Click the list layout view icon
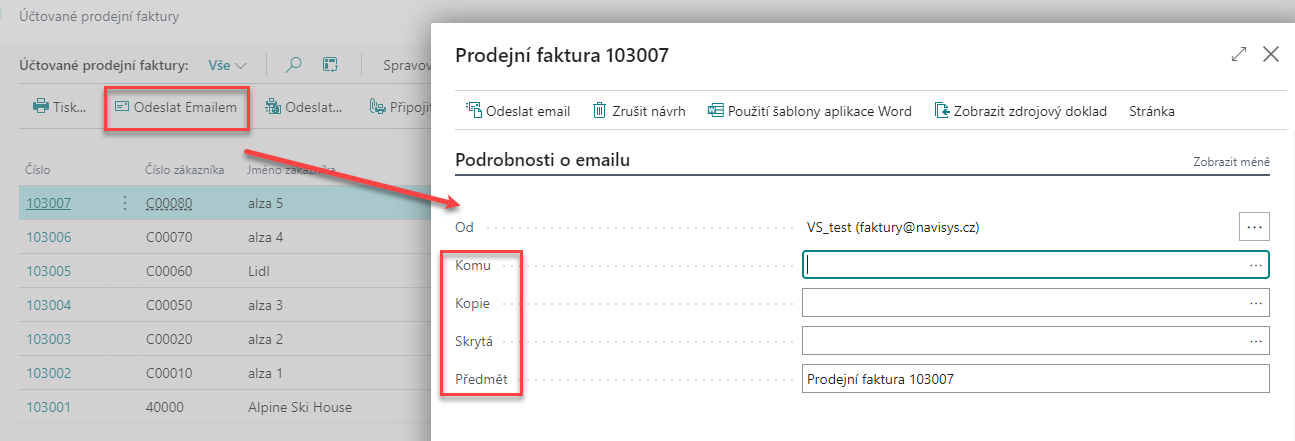Screen dimensions: 1295x441 click(329, 65)
